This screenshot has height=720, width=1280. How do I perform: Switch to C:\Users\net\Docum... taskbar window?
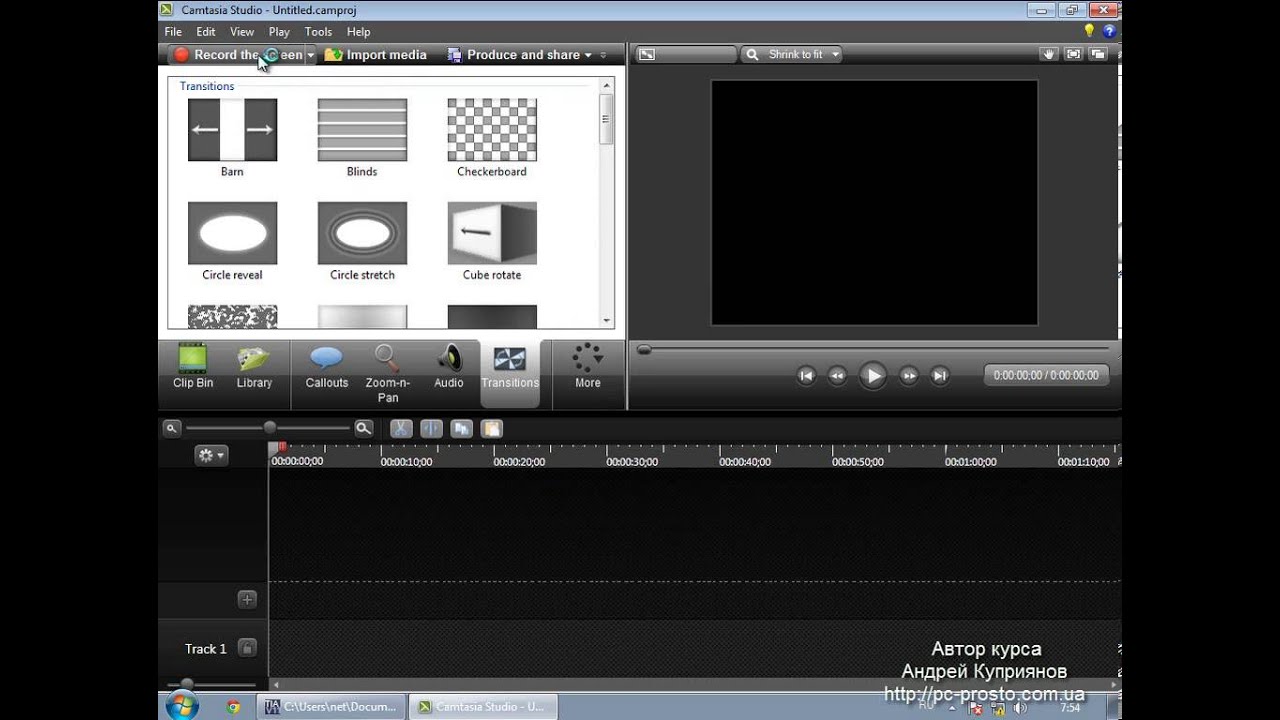333,706
